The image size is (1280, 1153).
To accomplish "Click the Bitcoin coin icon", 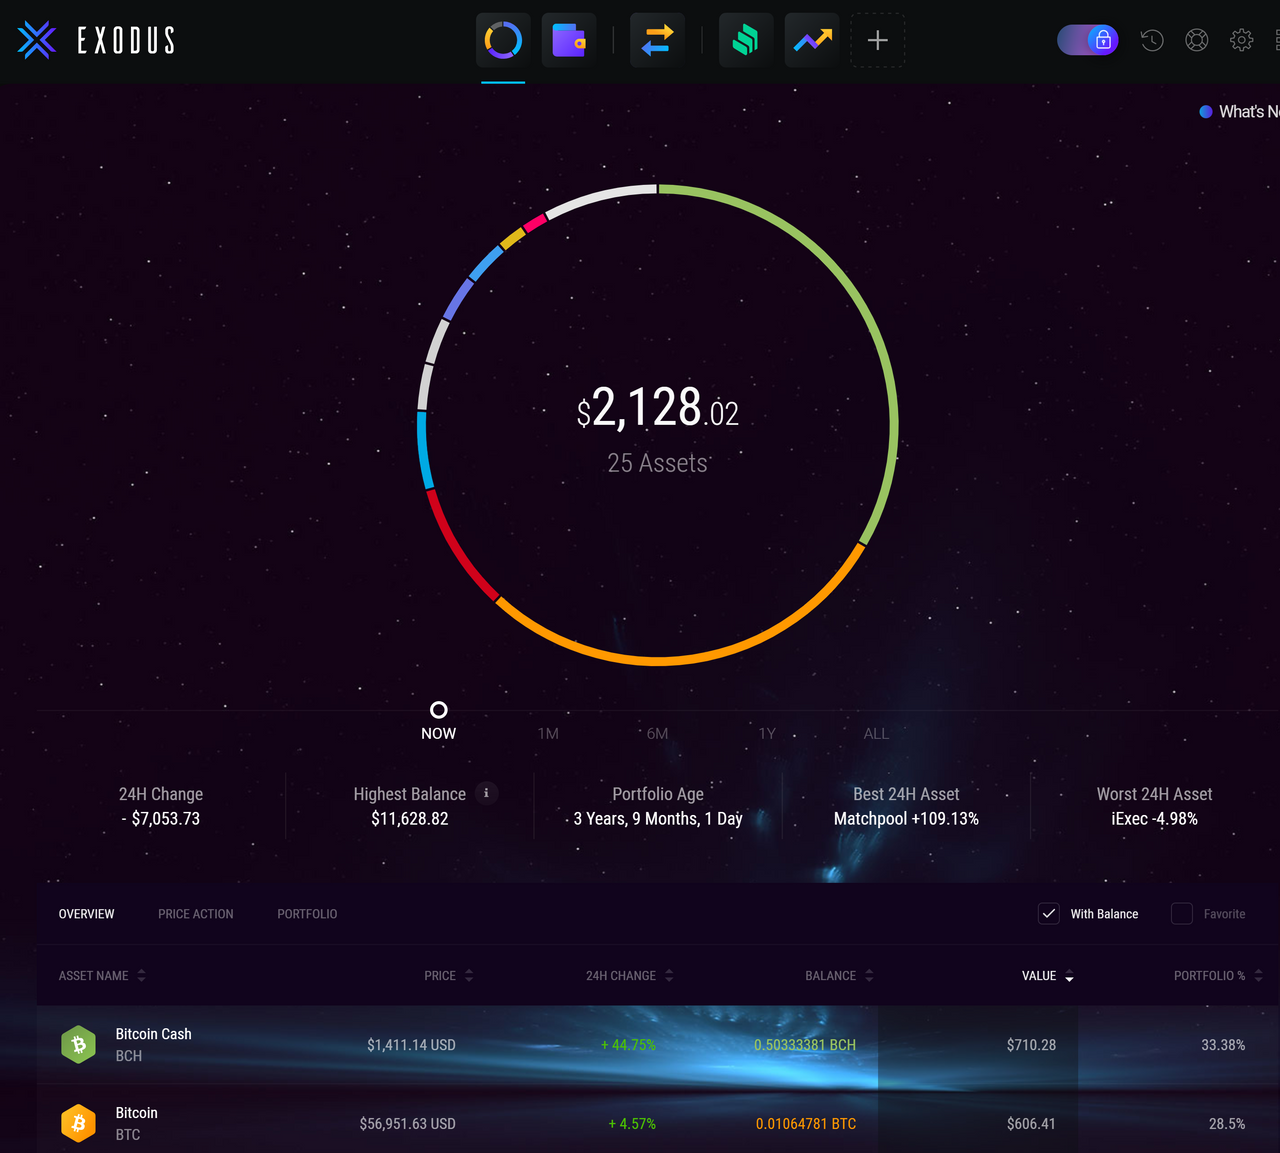I will click(78, 1124).
